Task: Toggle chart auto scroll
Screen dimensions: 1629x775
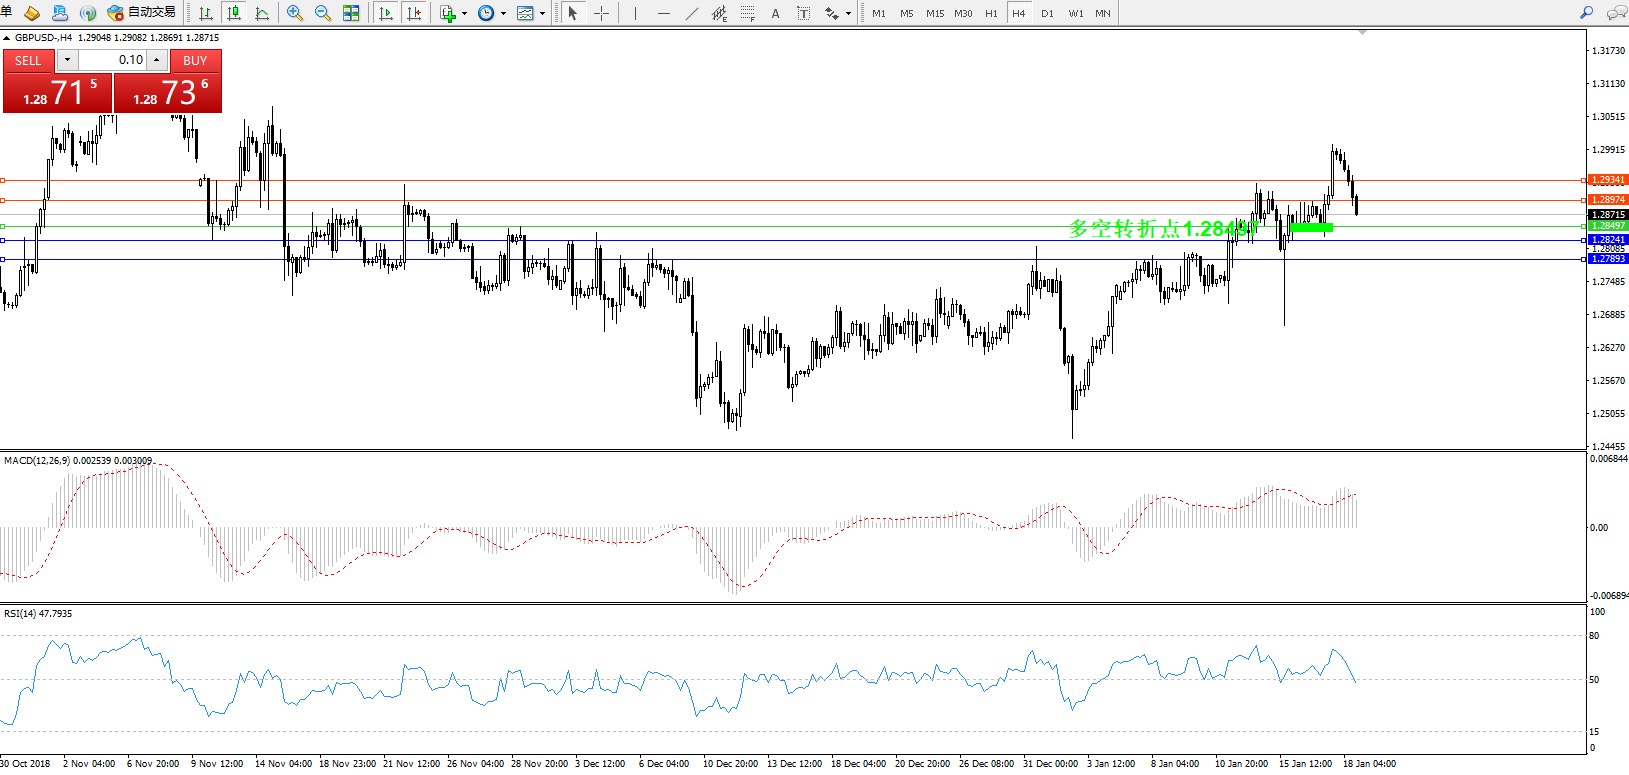Action: click(386, 13)
